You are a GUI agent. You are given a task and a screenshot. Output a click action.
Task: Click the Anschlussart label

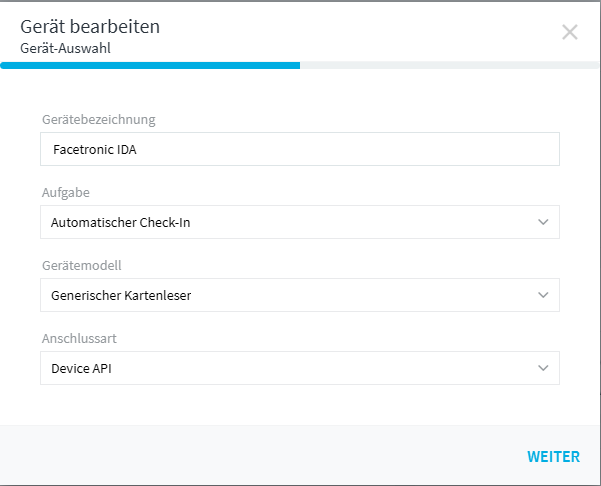point(79,338)
